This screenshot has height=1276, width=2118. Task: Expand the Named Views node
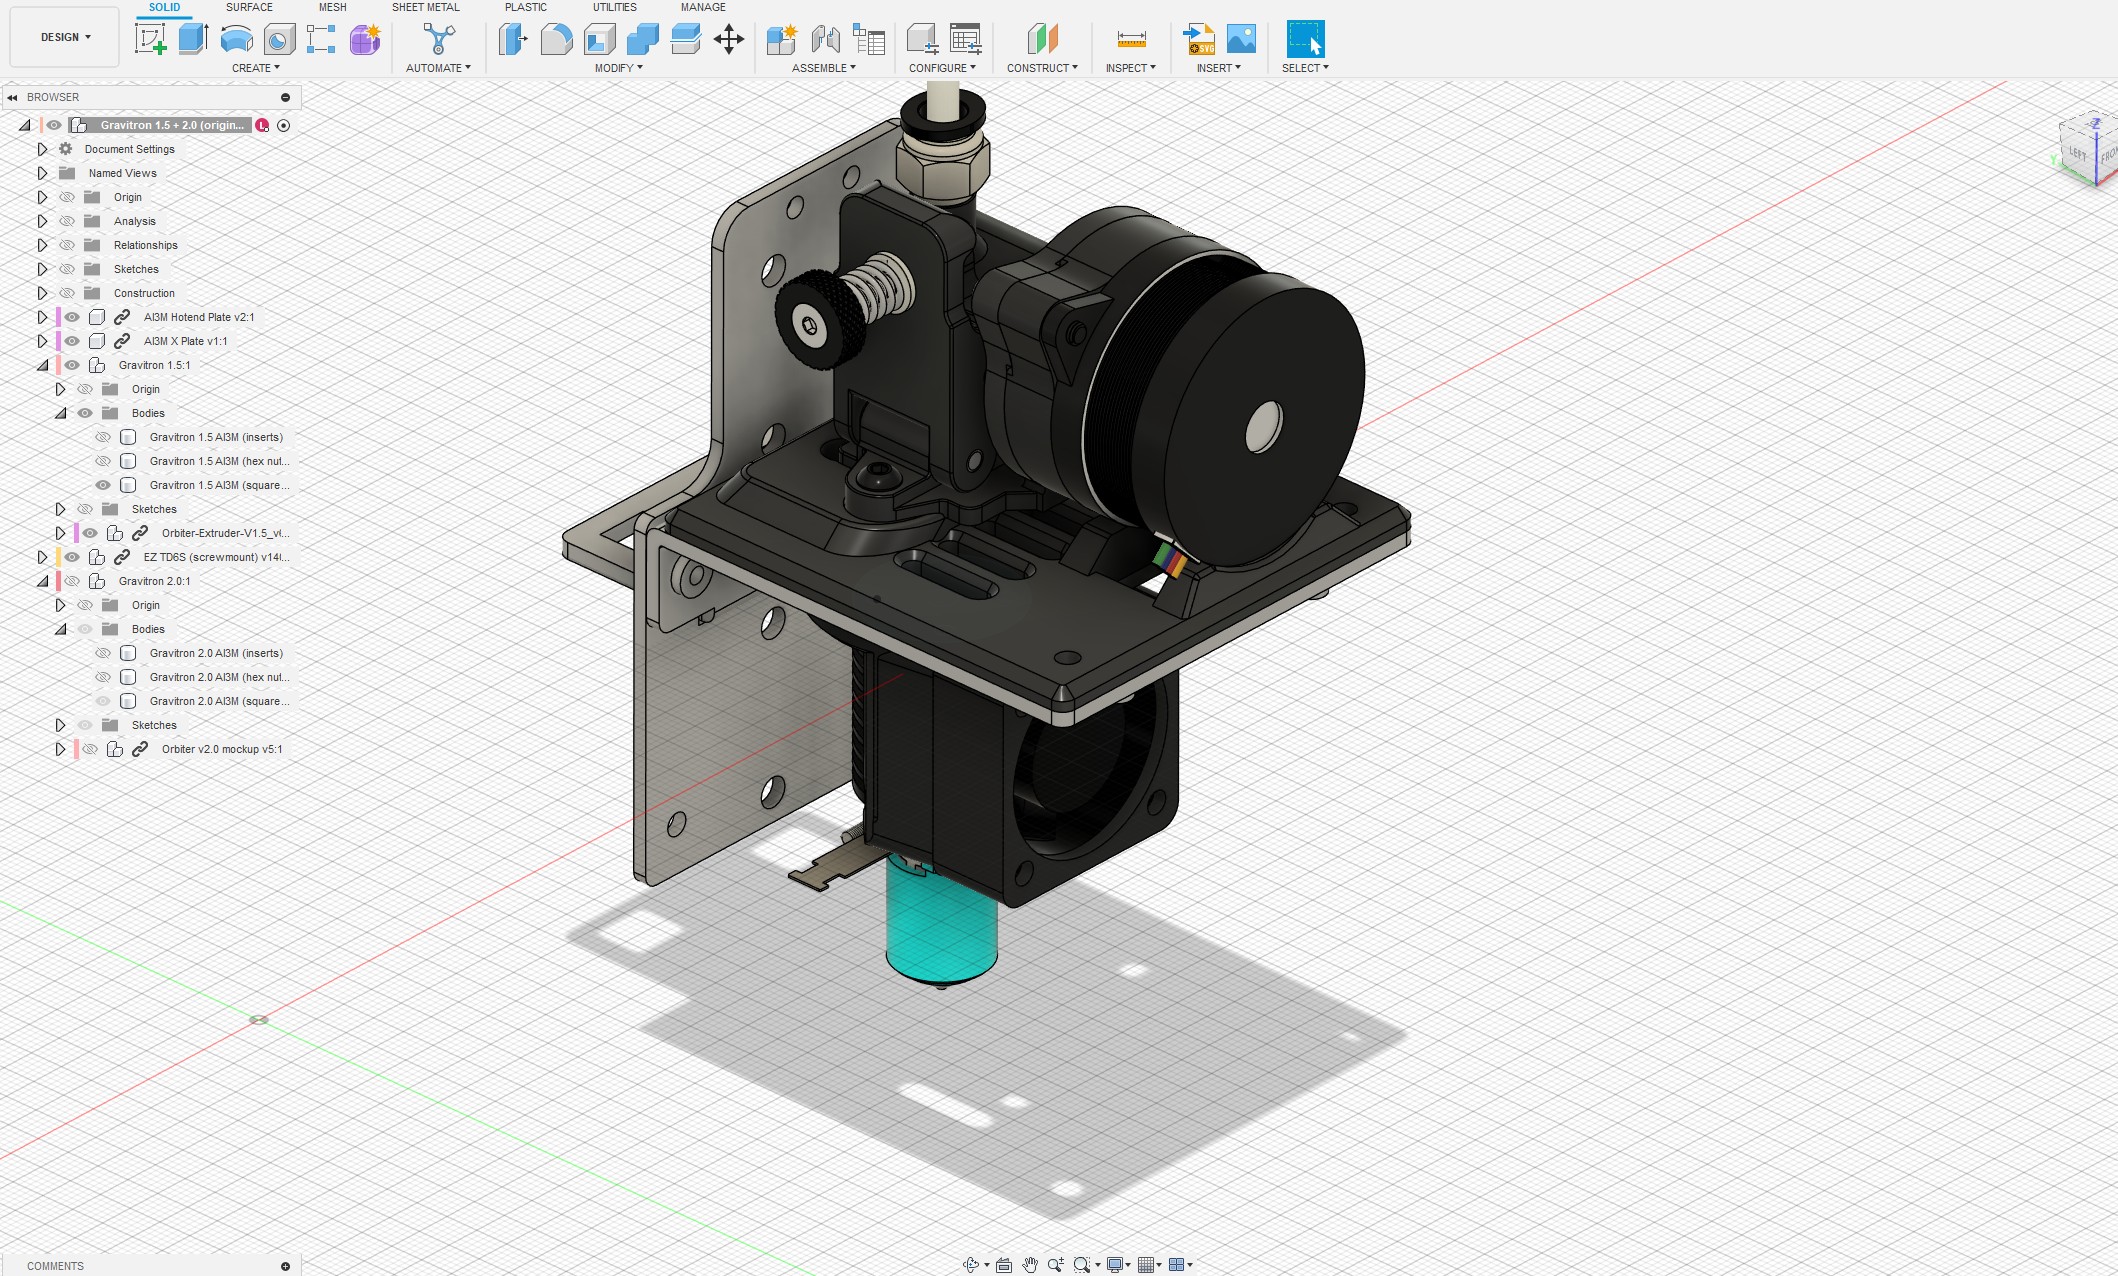pos(42,173)
